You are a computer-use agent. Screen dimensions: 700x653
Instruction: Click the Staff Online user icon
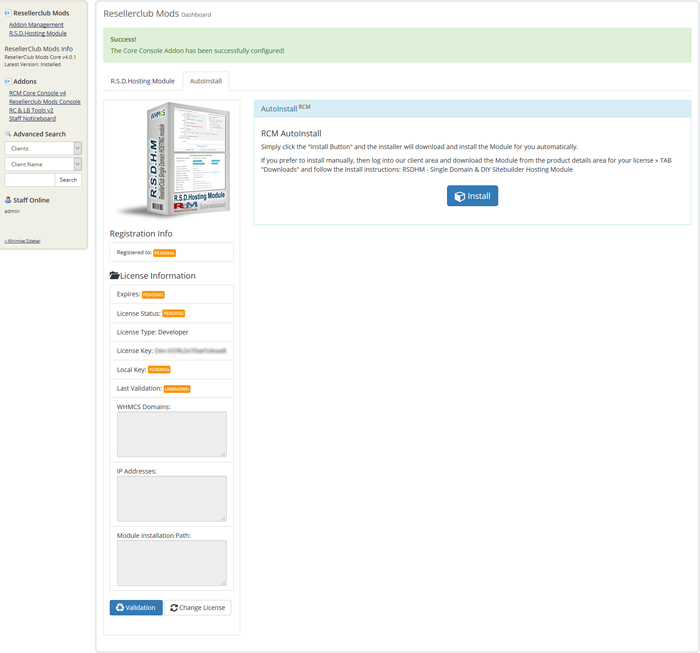coord(8,200)
